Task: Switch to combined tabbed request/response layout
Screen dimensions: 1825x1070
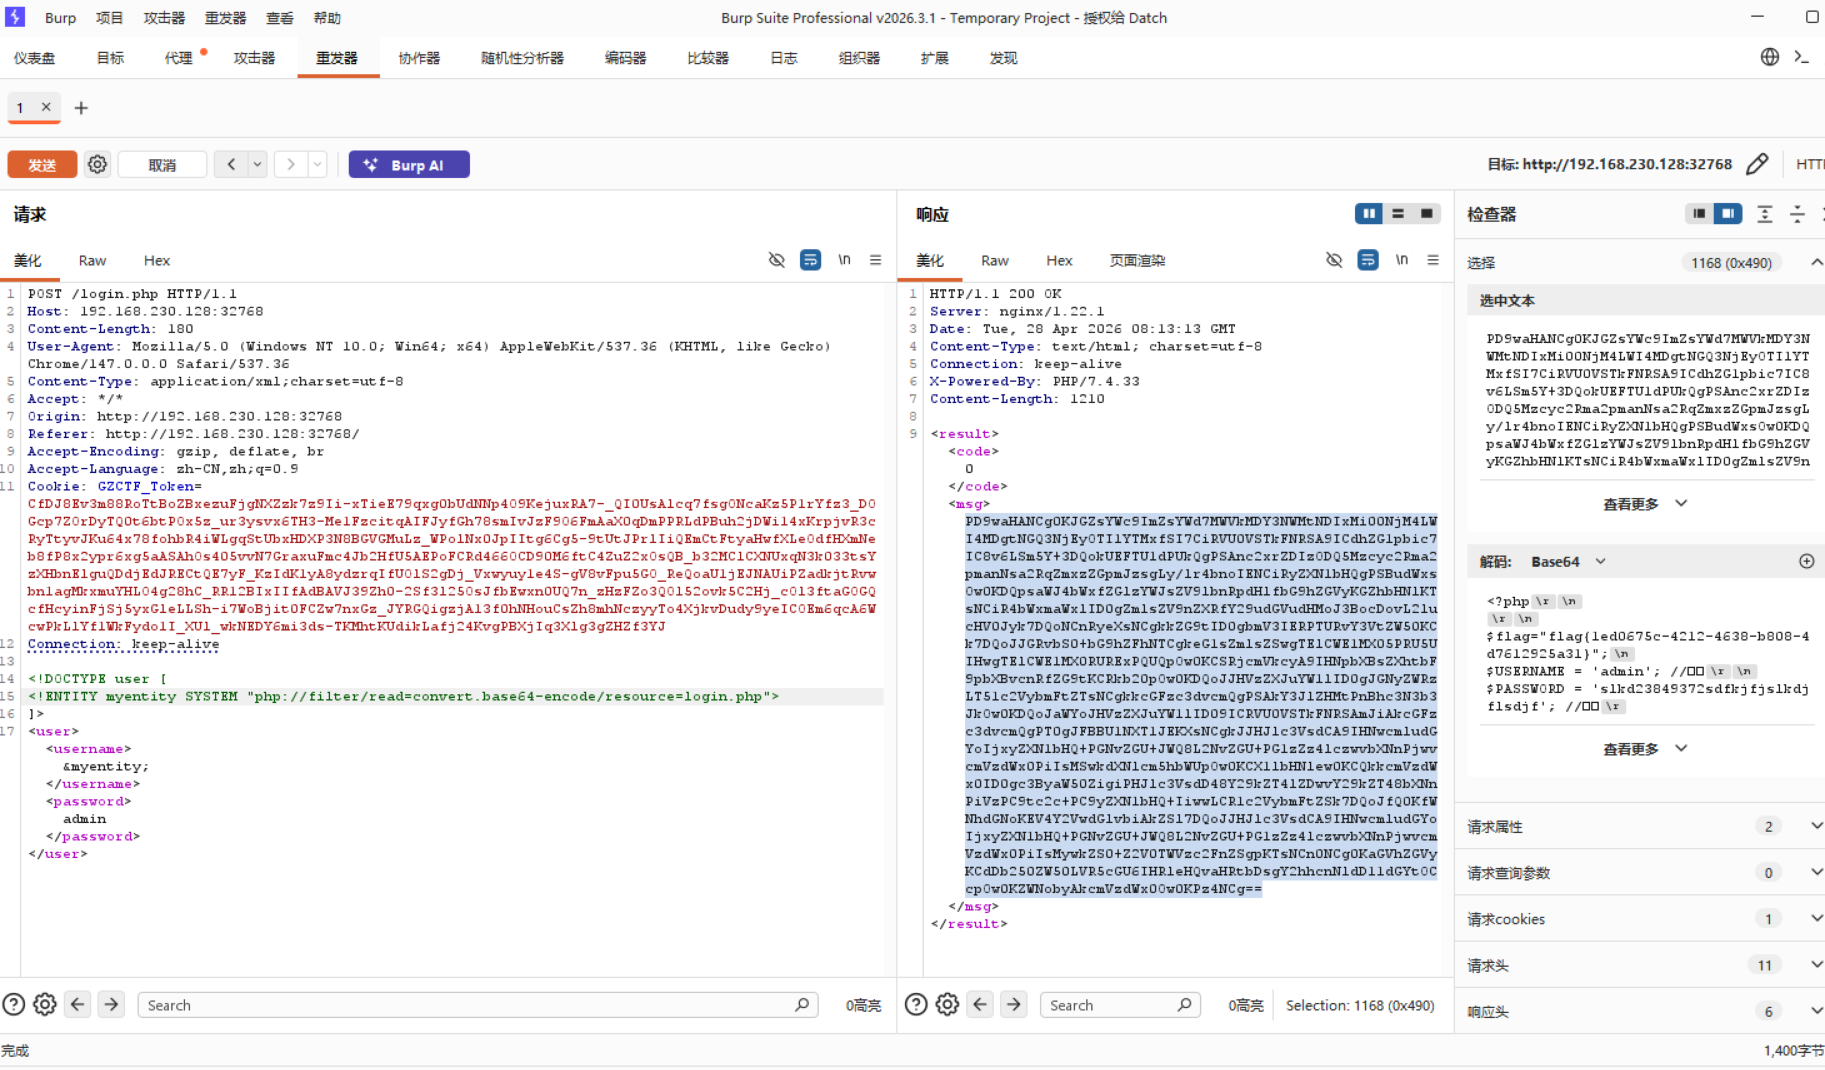Action: (1427, 213)
